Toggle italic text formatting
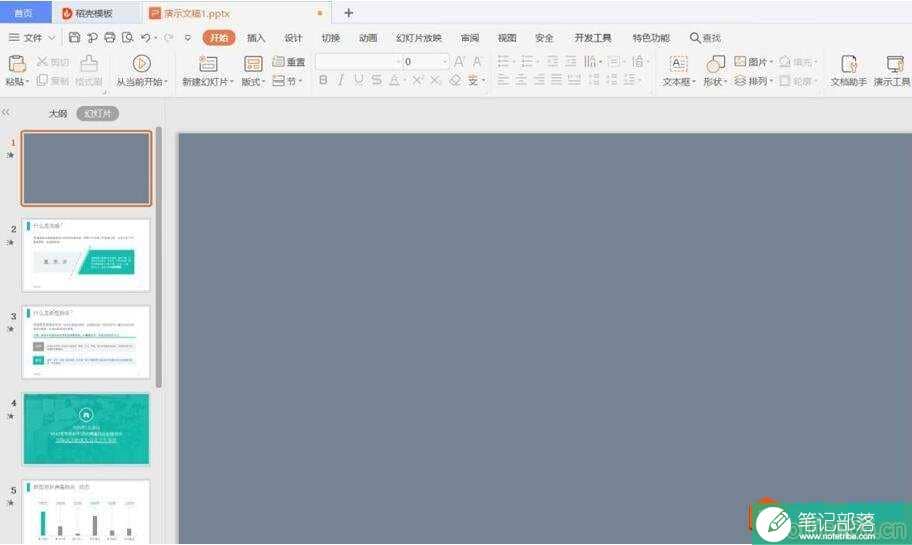 click(x=341, y=80)
